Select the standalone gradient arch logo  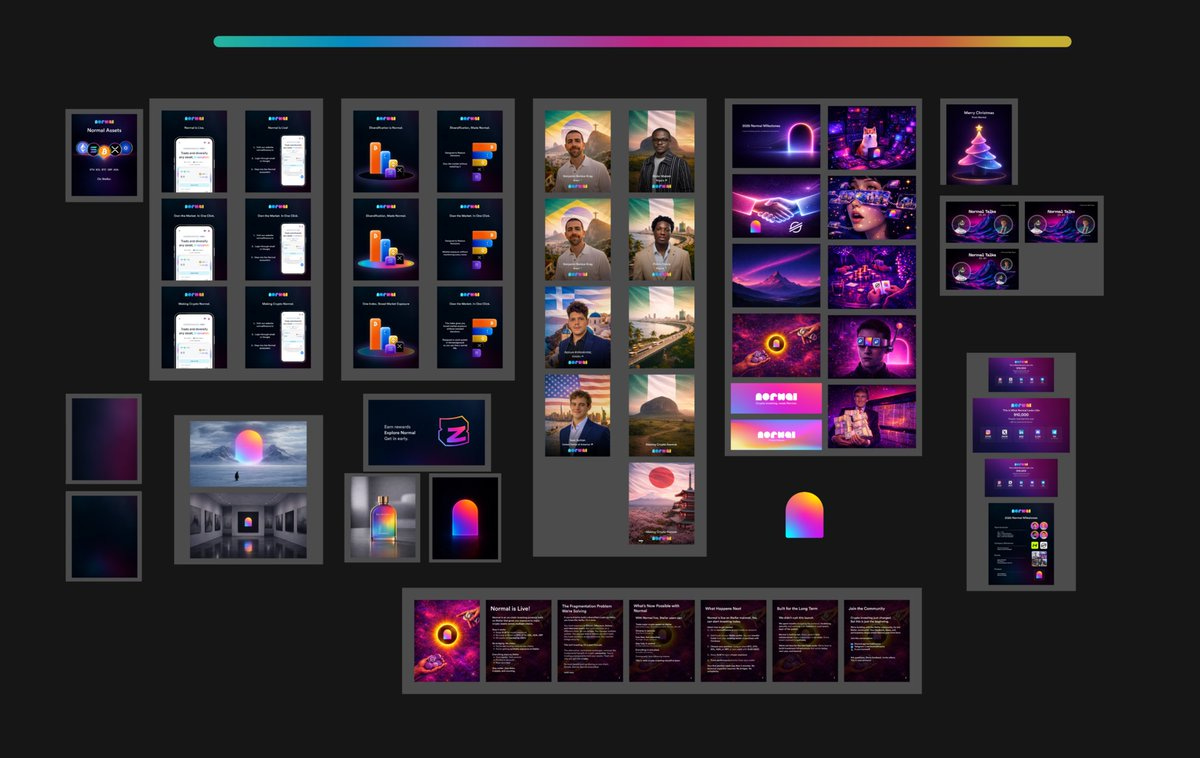[x=804, y=515]
